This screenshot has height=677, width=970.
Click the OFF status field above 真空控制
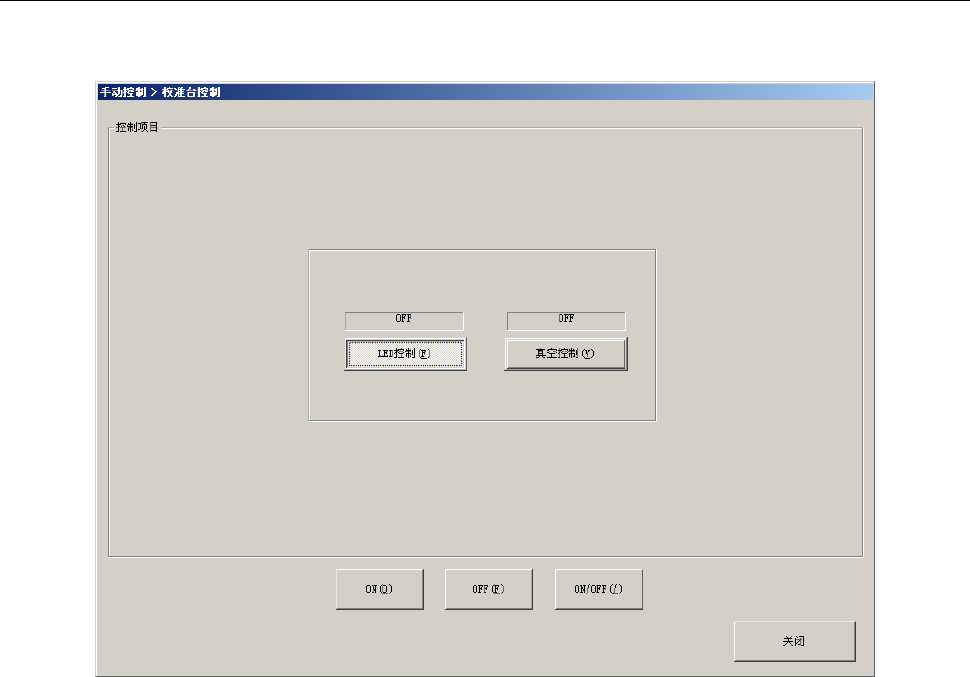566,321
